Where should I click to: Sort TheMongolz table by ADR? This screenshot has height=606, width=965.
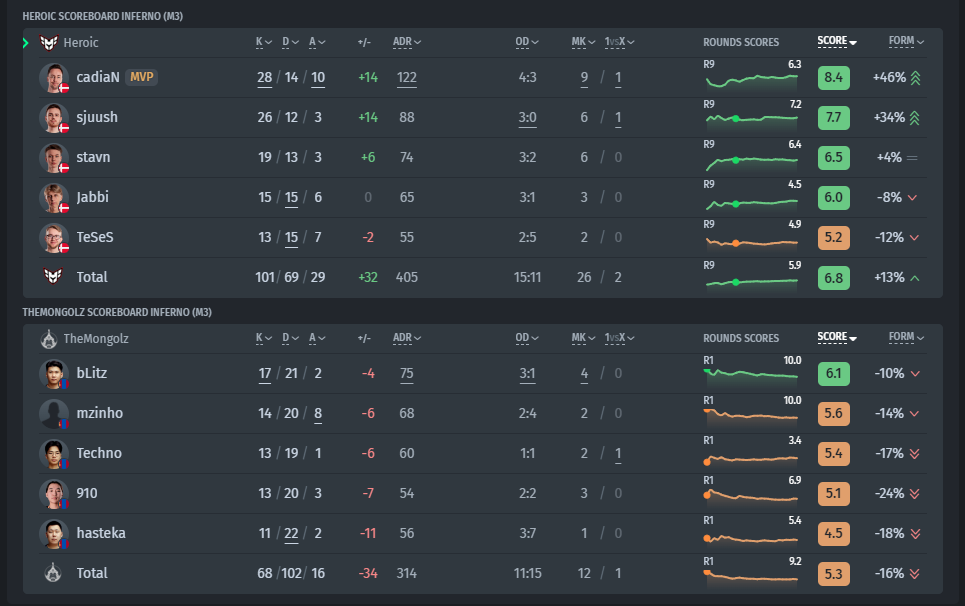(x=407, y=338)
